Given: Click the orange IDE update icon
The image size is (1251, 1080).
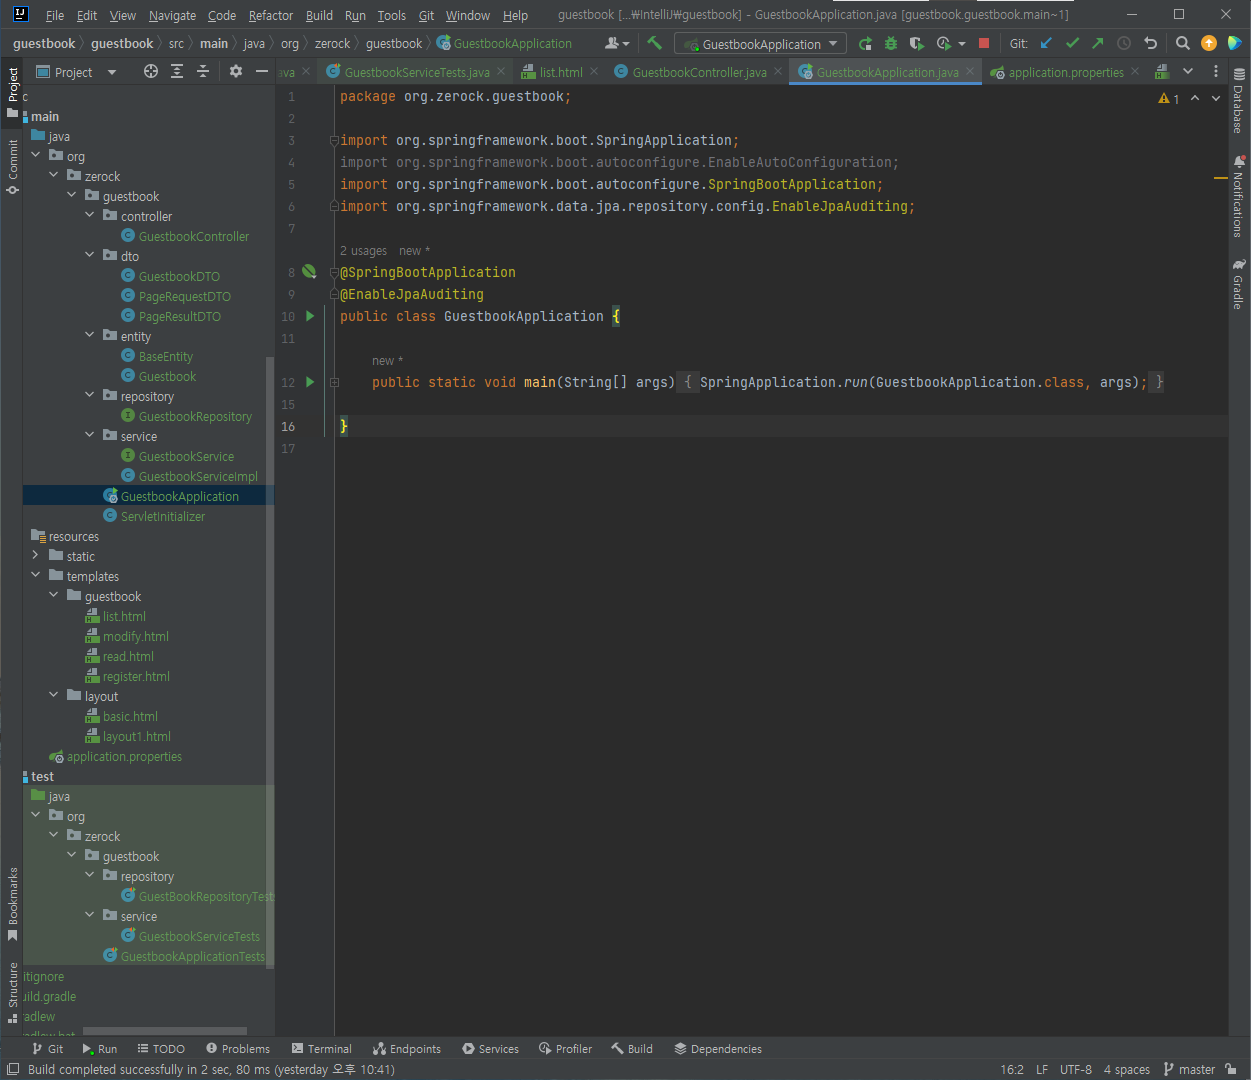Looking at the screenshot, I should (x=1209, y=43).
